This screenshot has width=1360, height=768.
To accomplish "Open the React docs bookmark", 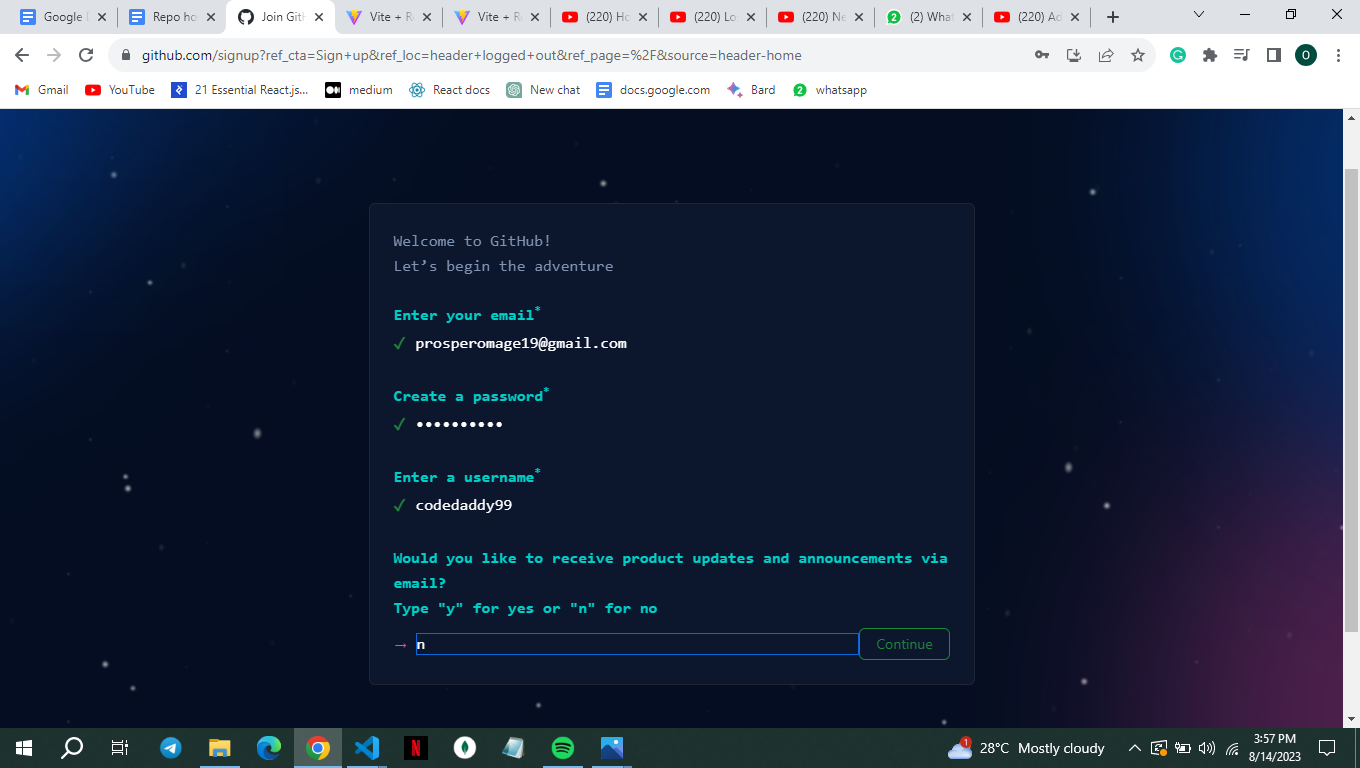I will pos(450,90).
